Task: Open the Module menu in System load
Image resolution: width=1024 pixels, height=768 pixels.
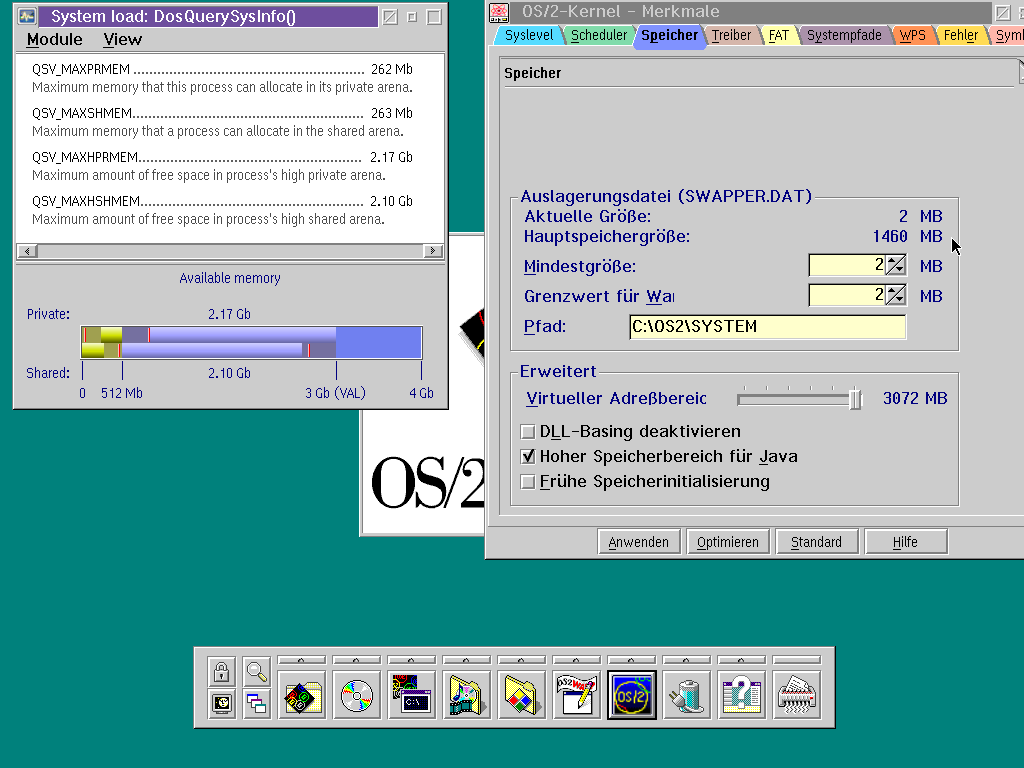Action: (55, 40)
